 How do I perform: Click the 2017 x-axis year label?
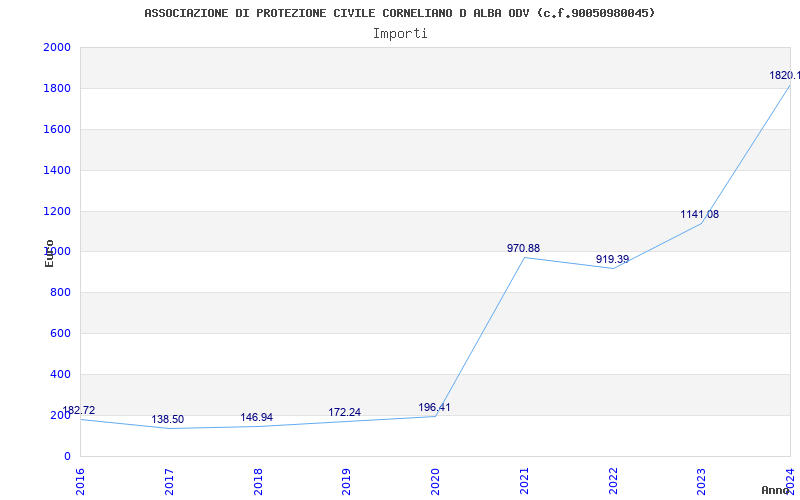[169, 481]
